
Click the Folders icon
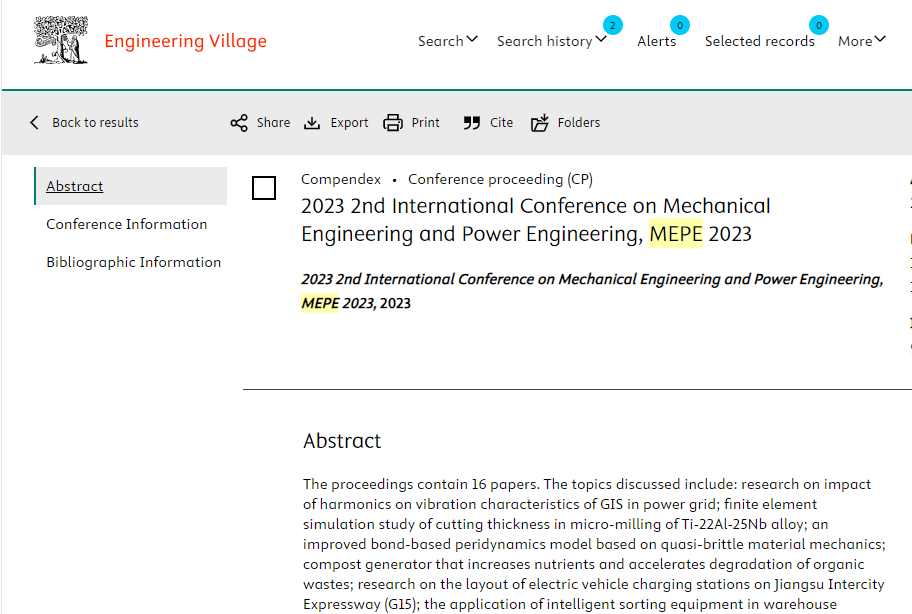click(540, 123)
